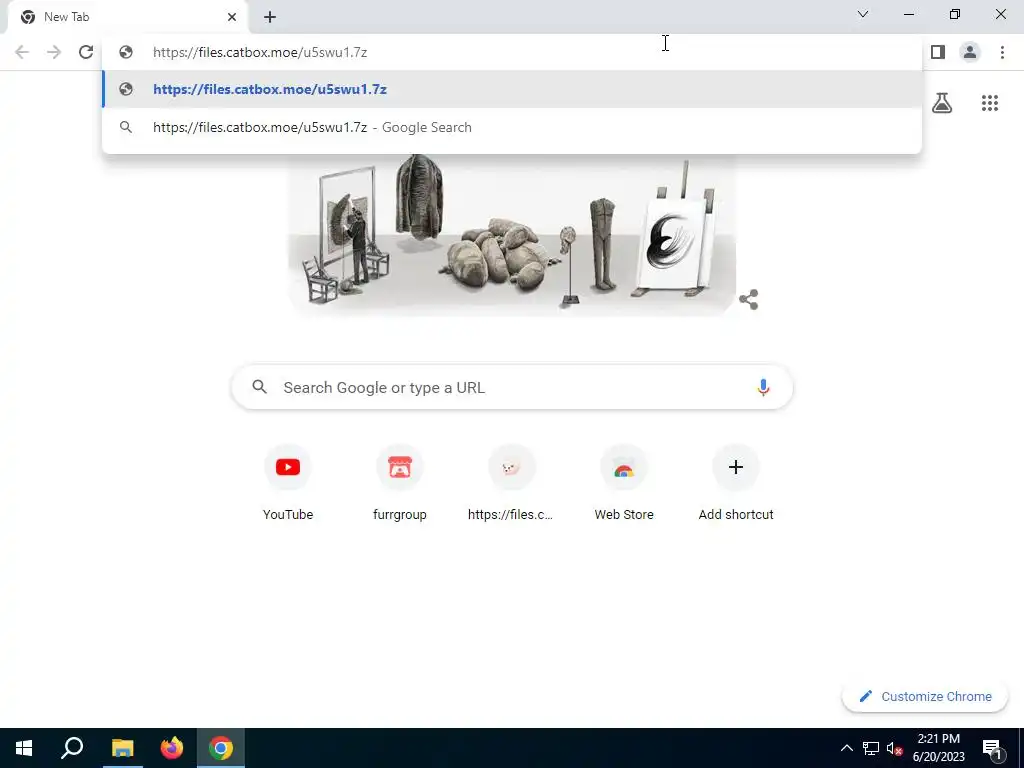This screenshot has width=1024, height=768.
Task: Open the tab search chevron
Action: 863,14
